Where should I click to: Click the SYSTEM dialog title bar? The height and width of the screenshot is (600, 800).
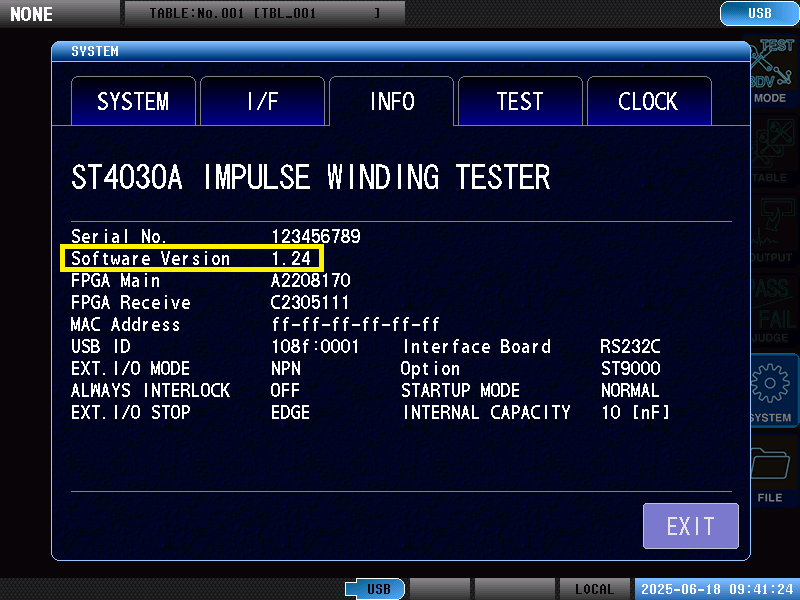(x=401, y=51)
